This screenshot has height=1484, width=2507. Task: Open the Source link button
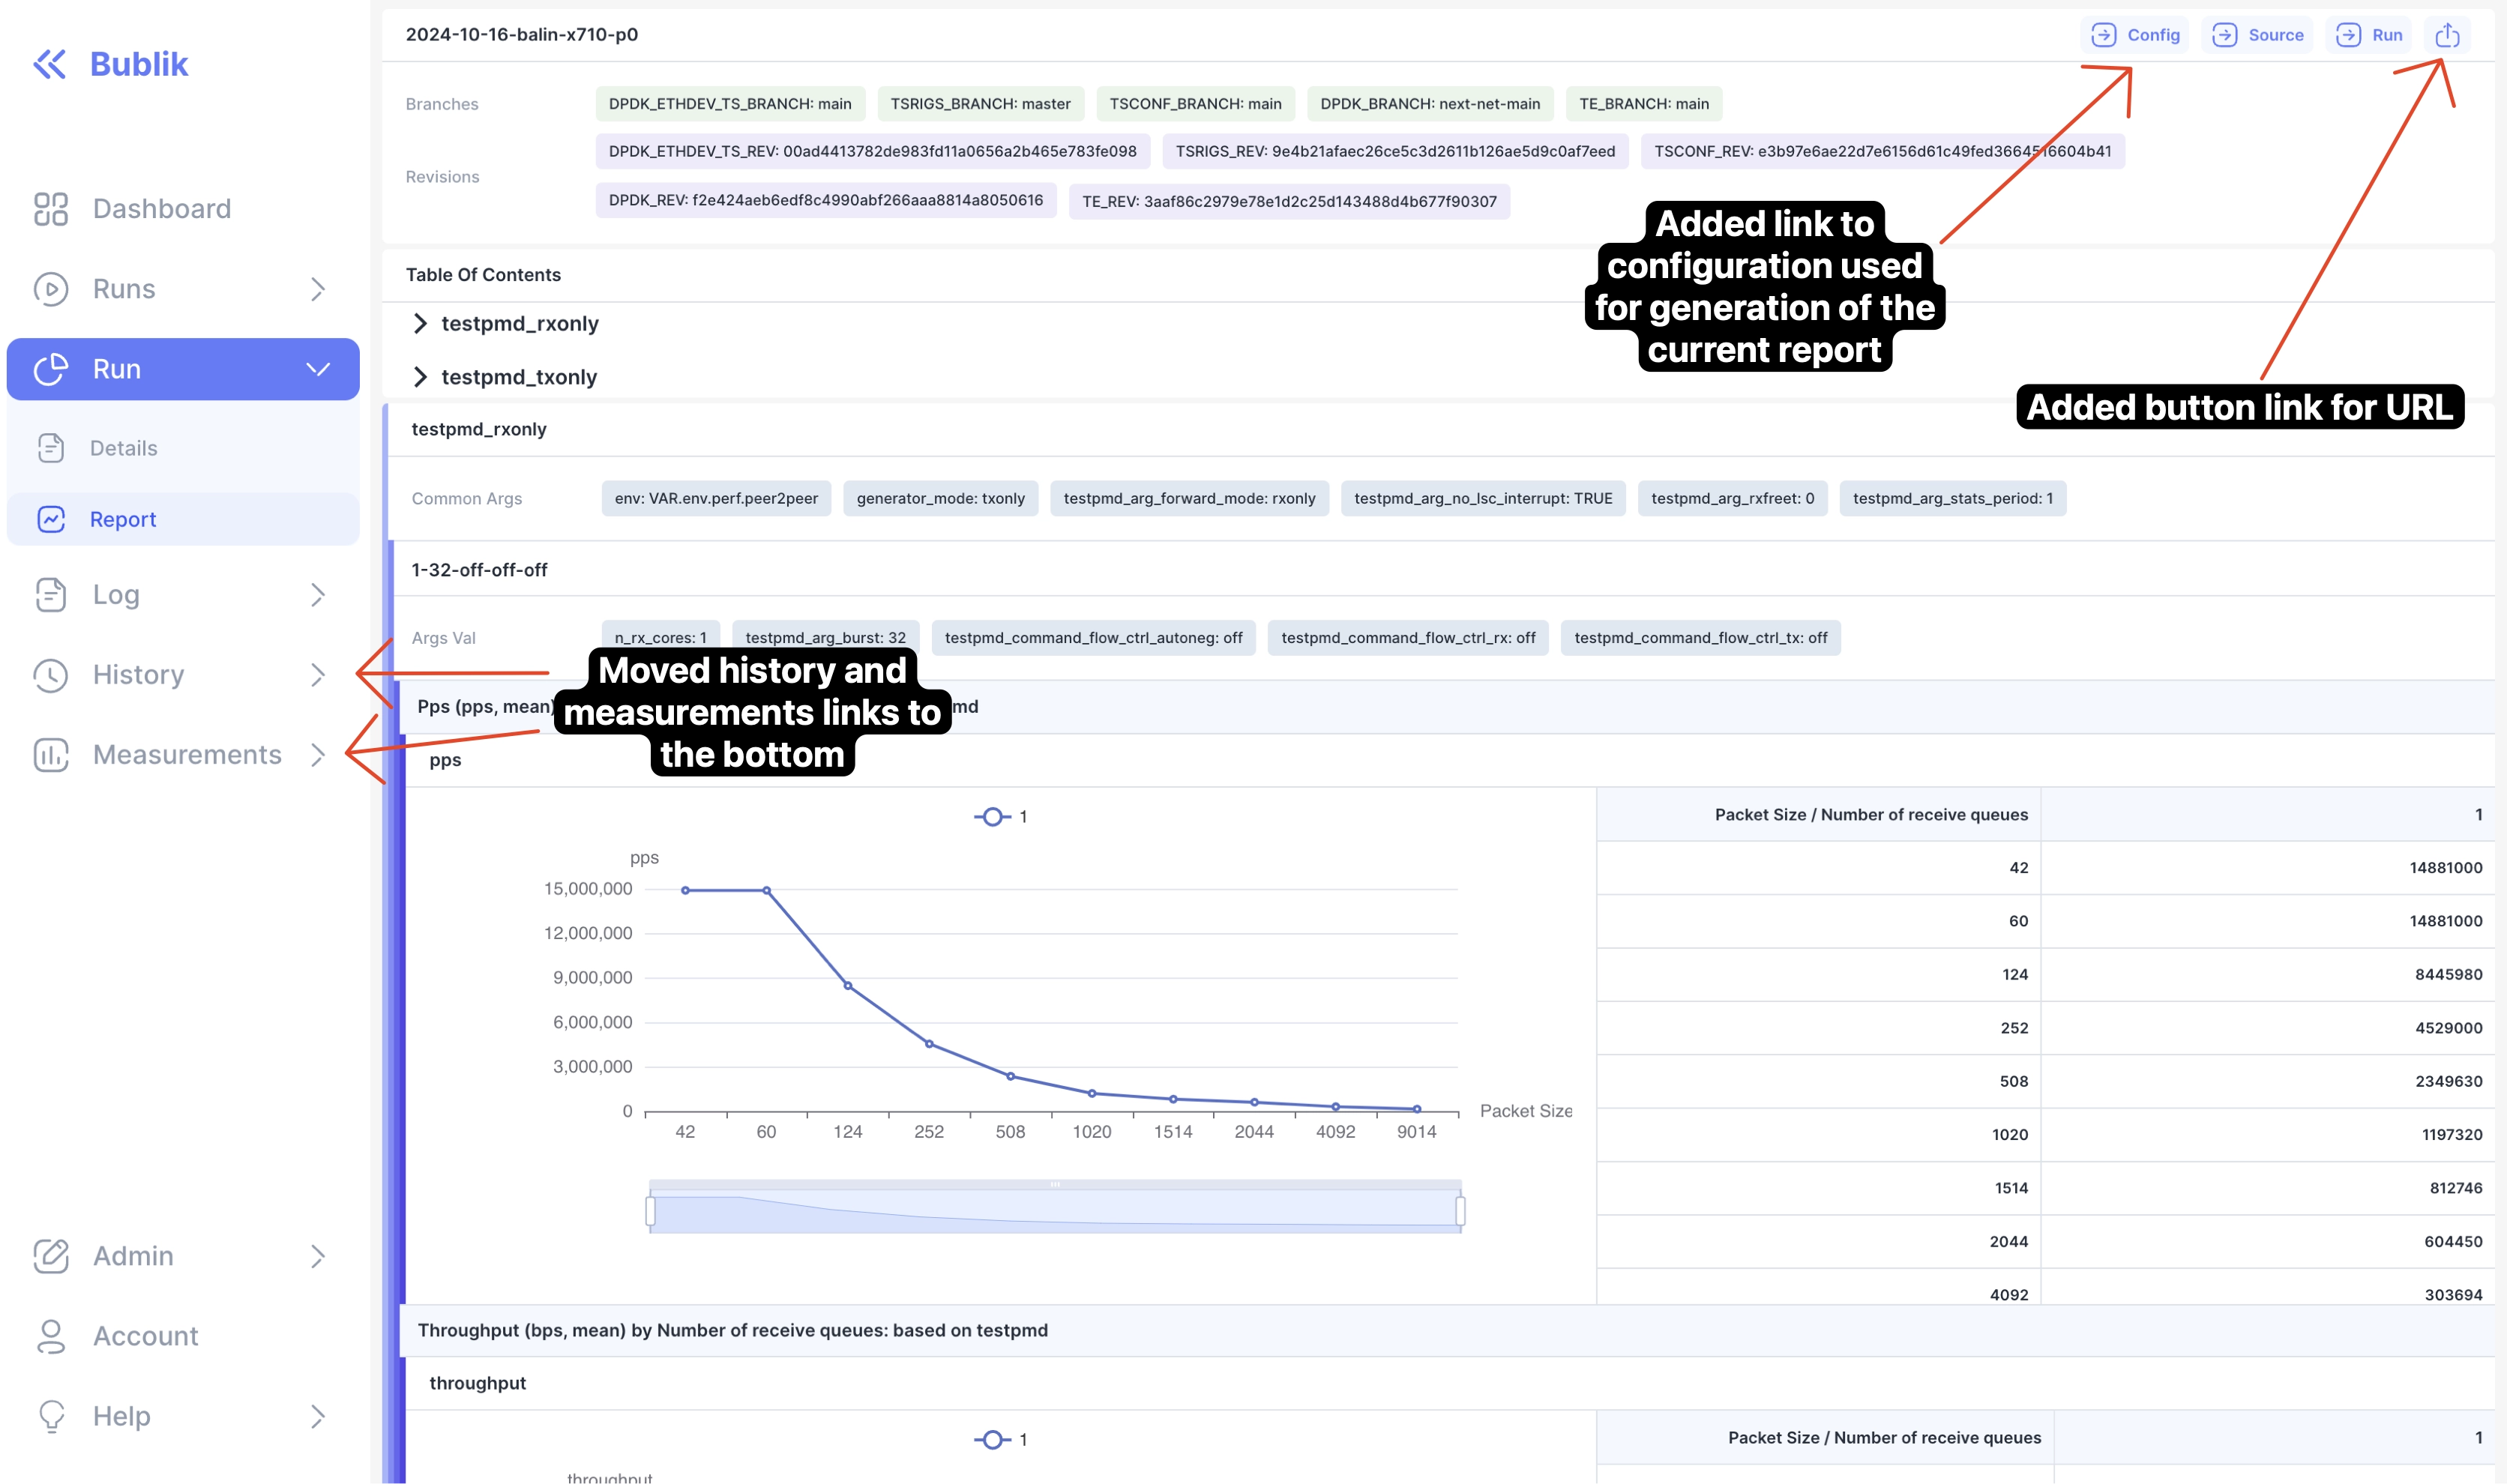click(x=2257, y=35)
